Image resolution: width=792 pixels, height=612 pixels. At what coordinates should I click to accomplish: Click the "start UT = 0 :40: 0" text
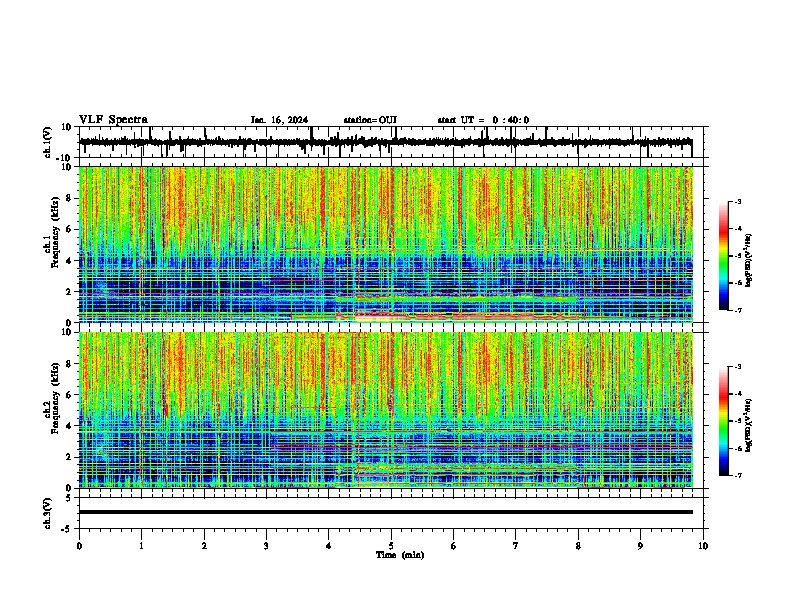point(483,120)
